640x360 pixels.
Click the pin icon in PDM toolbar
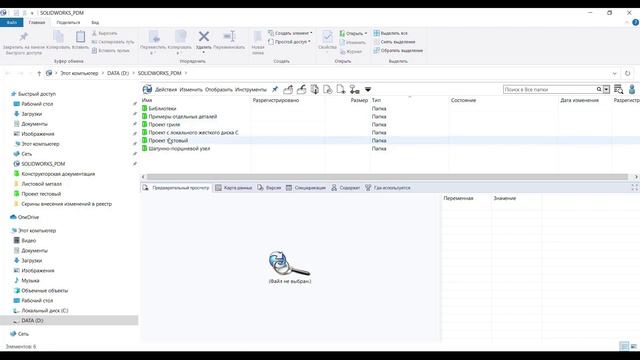coord(275,89)
